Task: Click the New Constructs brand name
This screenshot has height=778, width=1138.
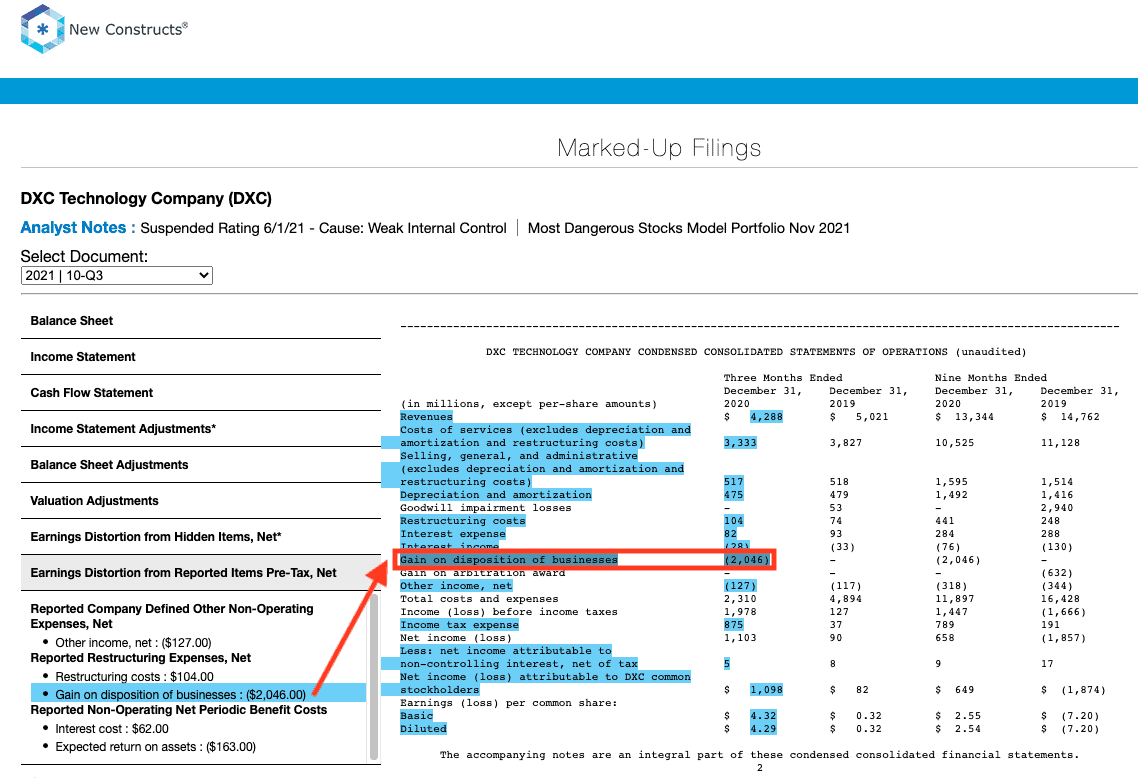Action: coord(128,30)
